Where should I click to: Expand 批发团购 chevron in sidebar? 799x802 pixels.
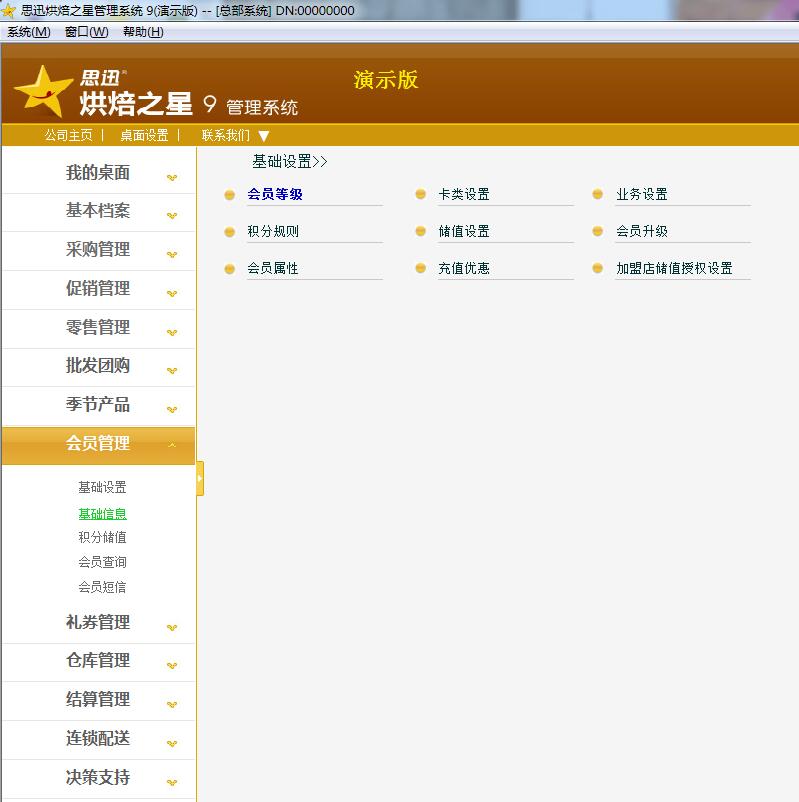(172, 370)
